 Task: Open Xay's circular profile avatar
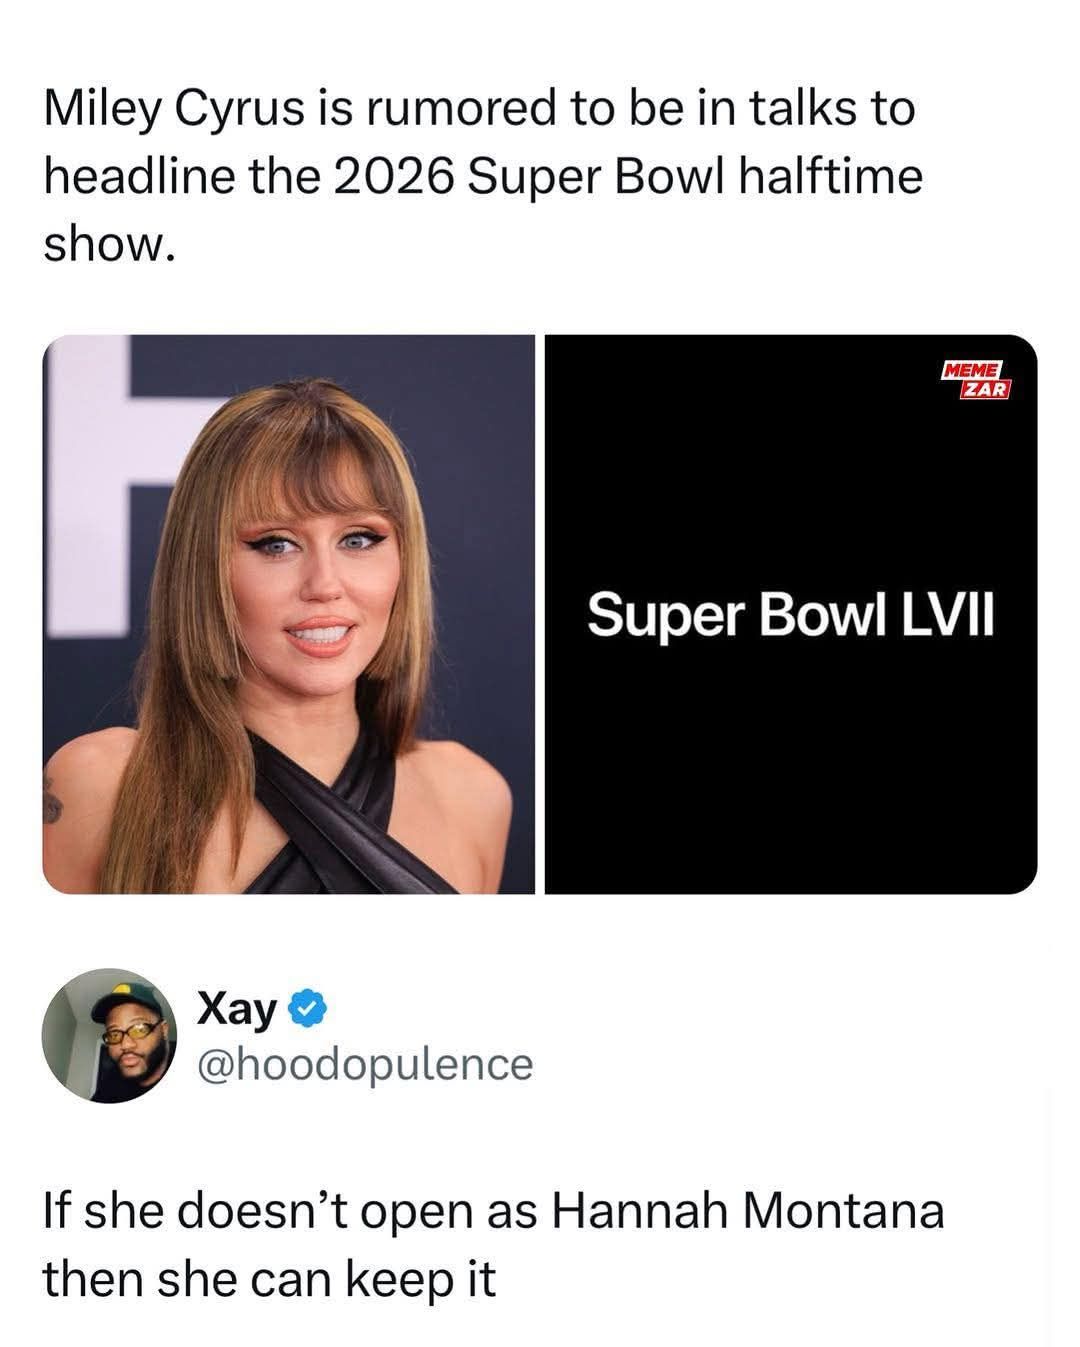109,1035
